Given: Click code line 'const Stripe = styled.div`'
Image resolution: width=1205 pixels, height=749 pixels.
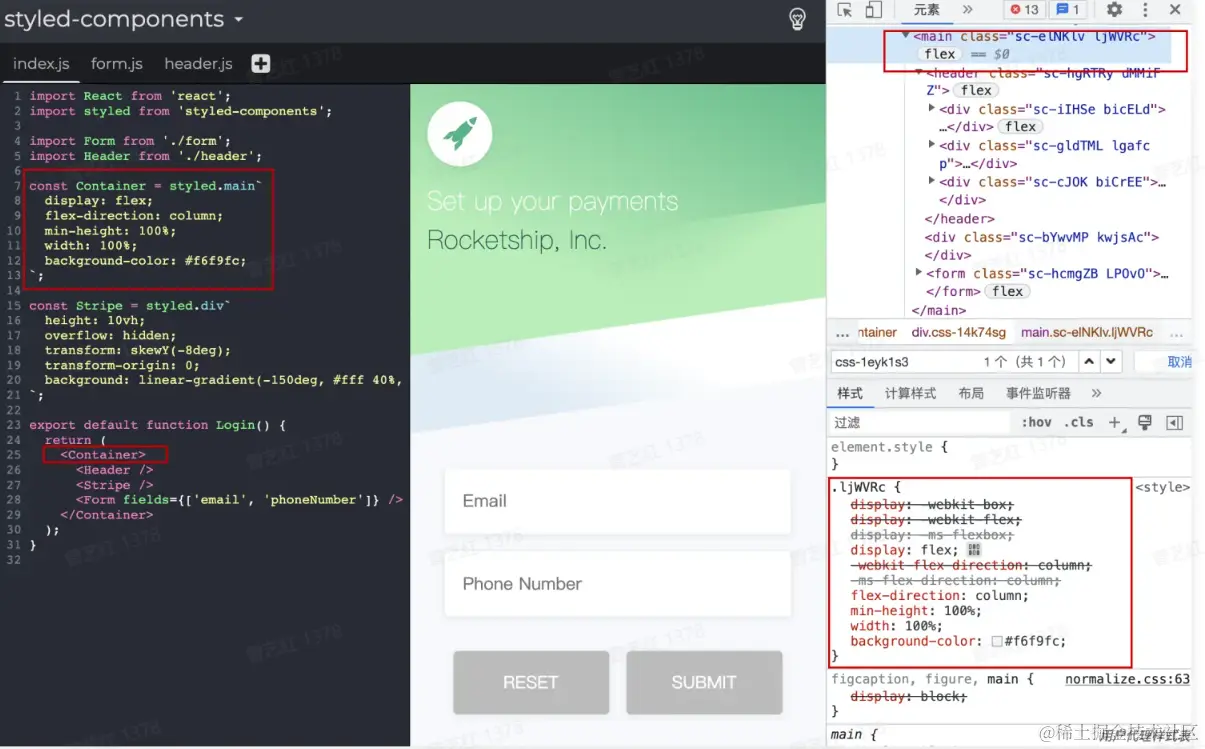Looking at the screenshot, I should point(130,305).
